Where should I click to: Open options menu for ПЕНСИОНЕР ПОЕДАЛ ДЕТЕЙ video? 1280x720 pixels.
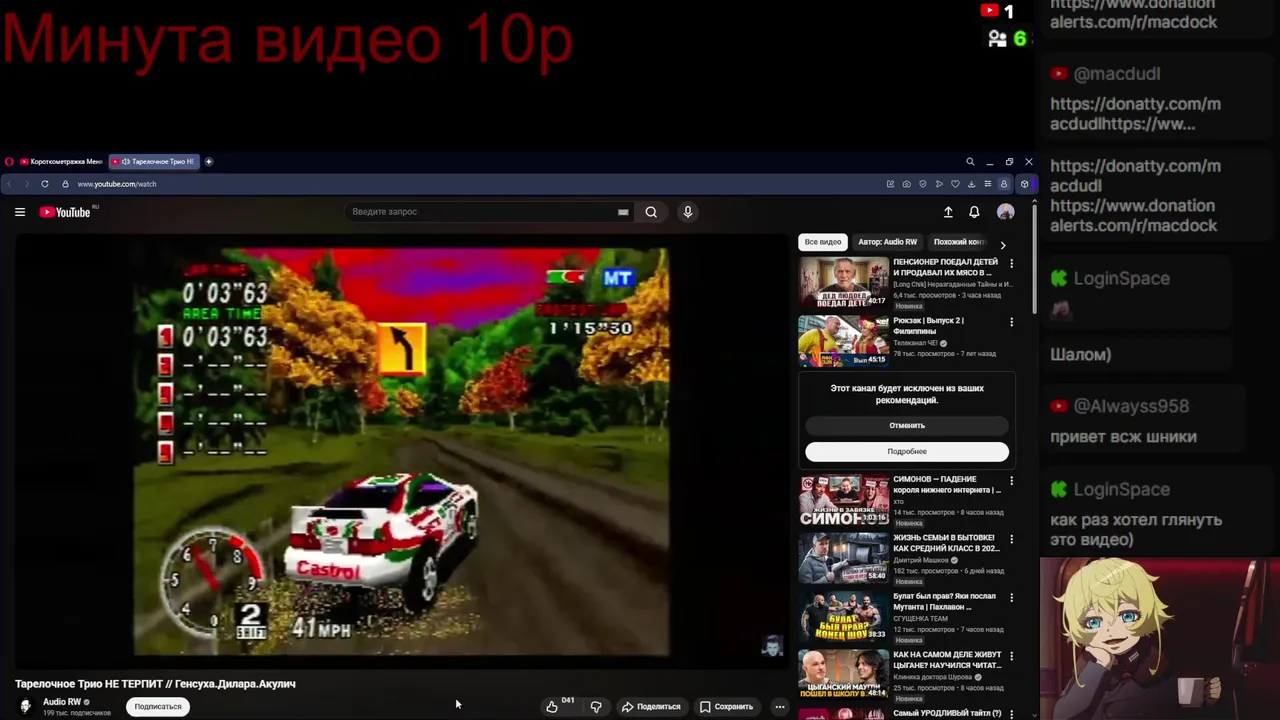1011,264
